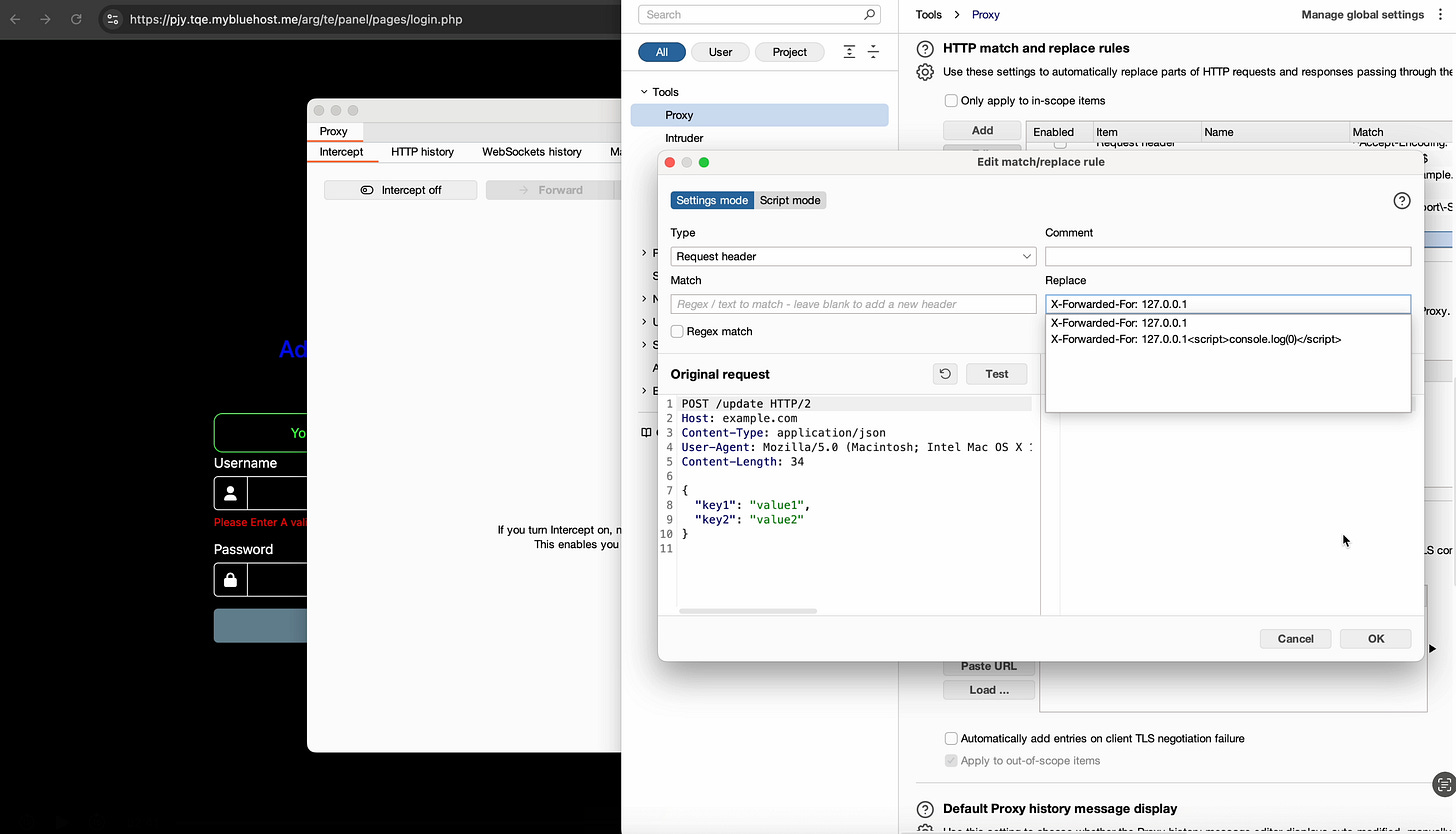The height and width of the screenshot is (834, 1456).
Task: Toggle Automatically add entries on TLS failure
Action: point(951,739)
